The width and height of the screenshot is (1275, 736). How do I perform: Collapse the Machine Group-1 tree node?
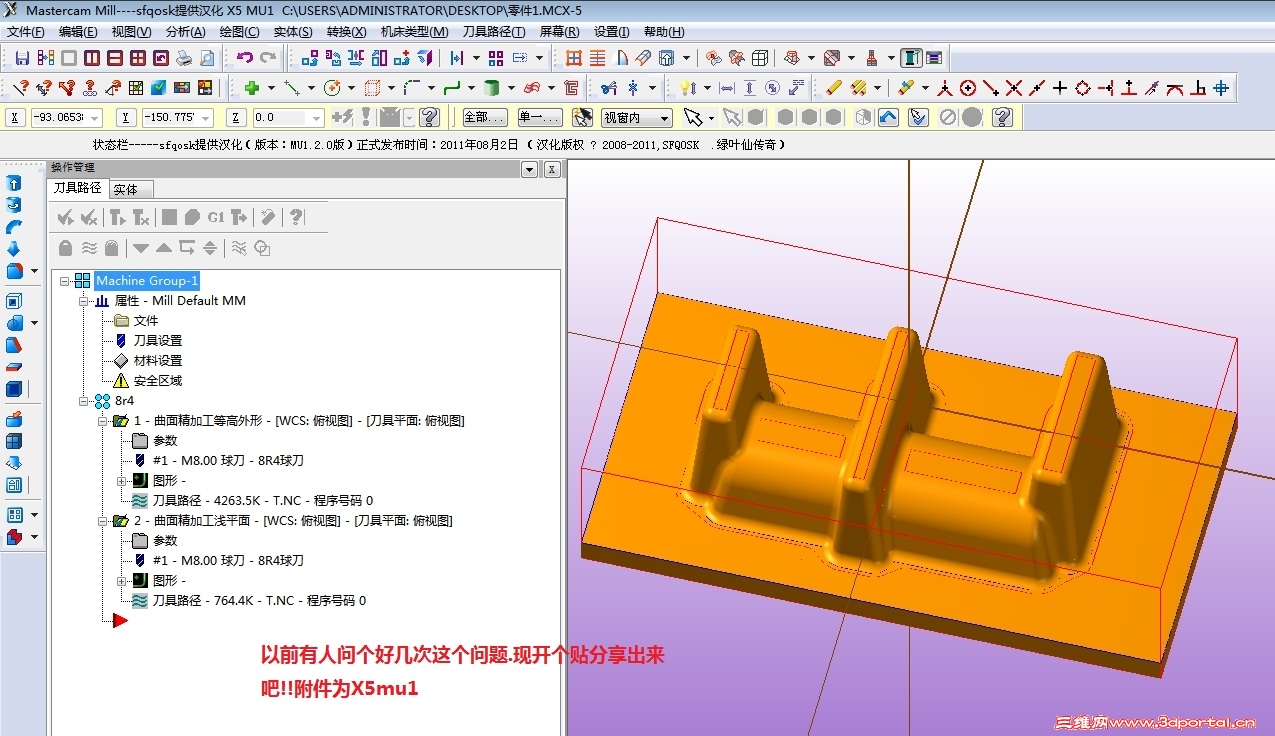[x=65, y=281]
